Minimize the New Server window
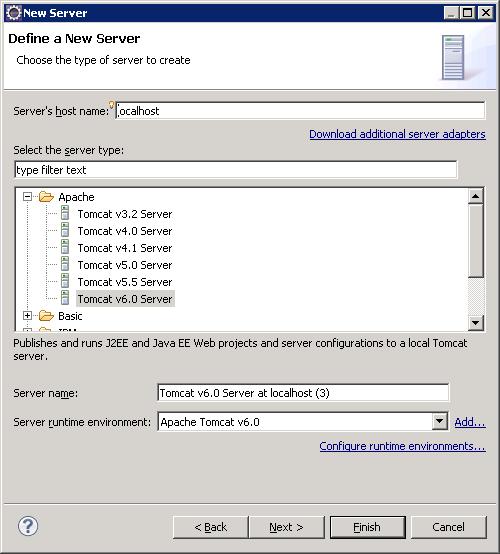 coord(451,13)
